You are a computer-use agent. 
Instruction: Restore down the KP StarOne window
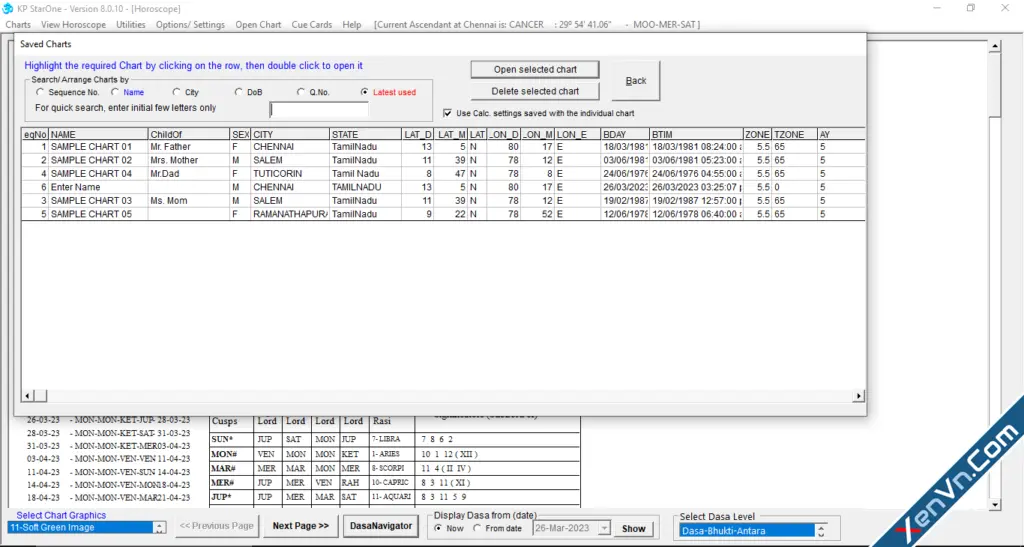click(x=970, y=8)
